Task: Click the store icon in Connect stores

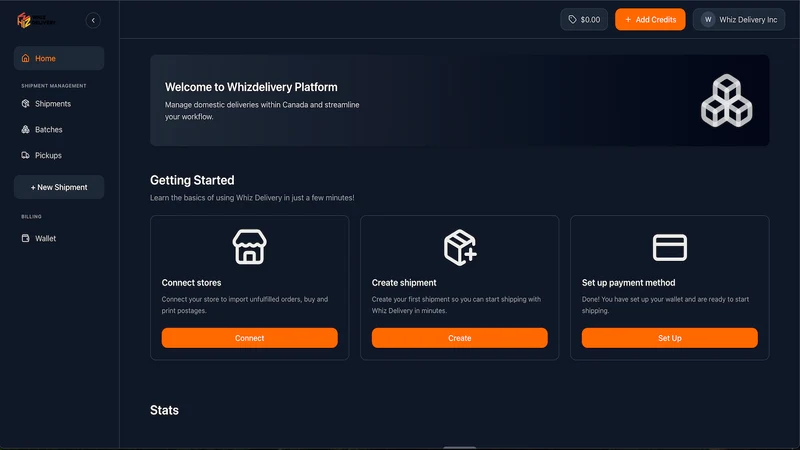Action: pos(249,247)
